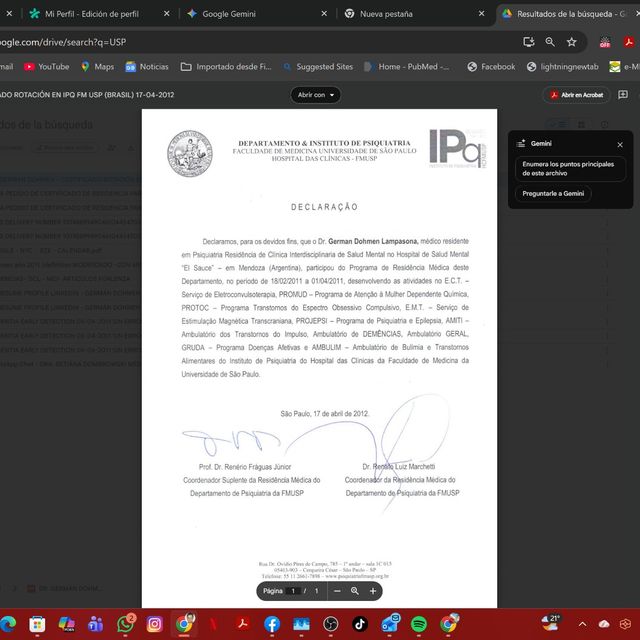The width and height of the screenshot is (640, 640).
Task: Close the Gemini suggestions panel
Action: pos(620,144)
